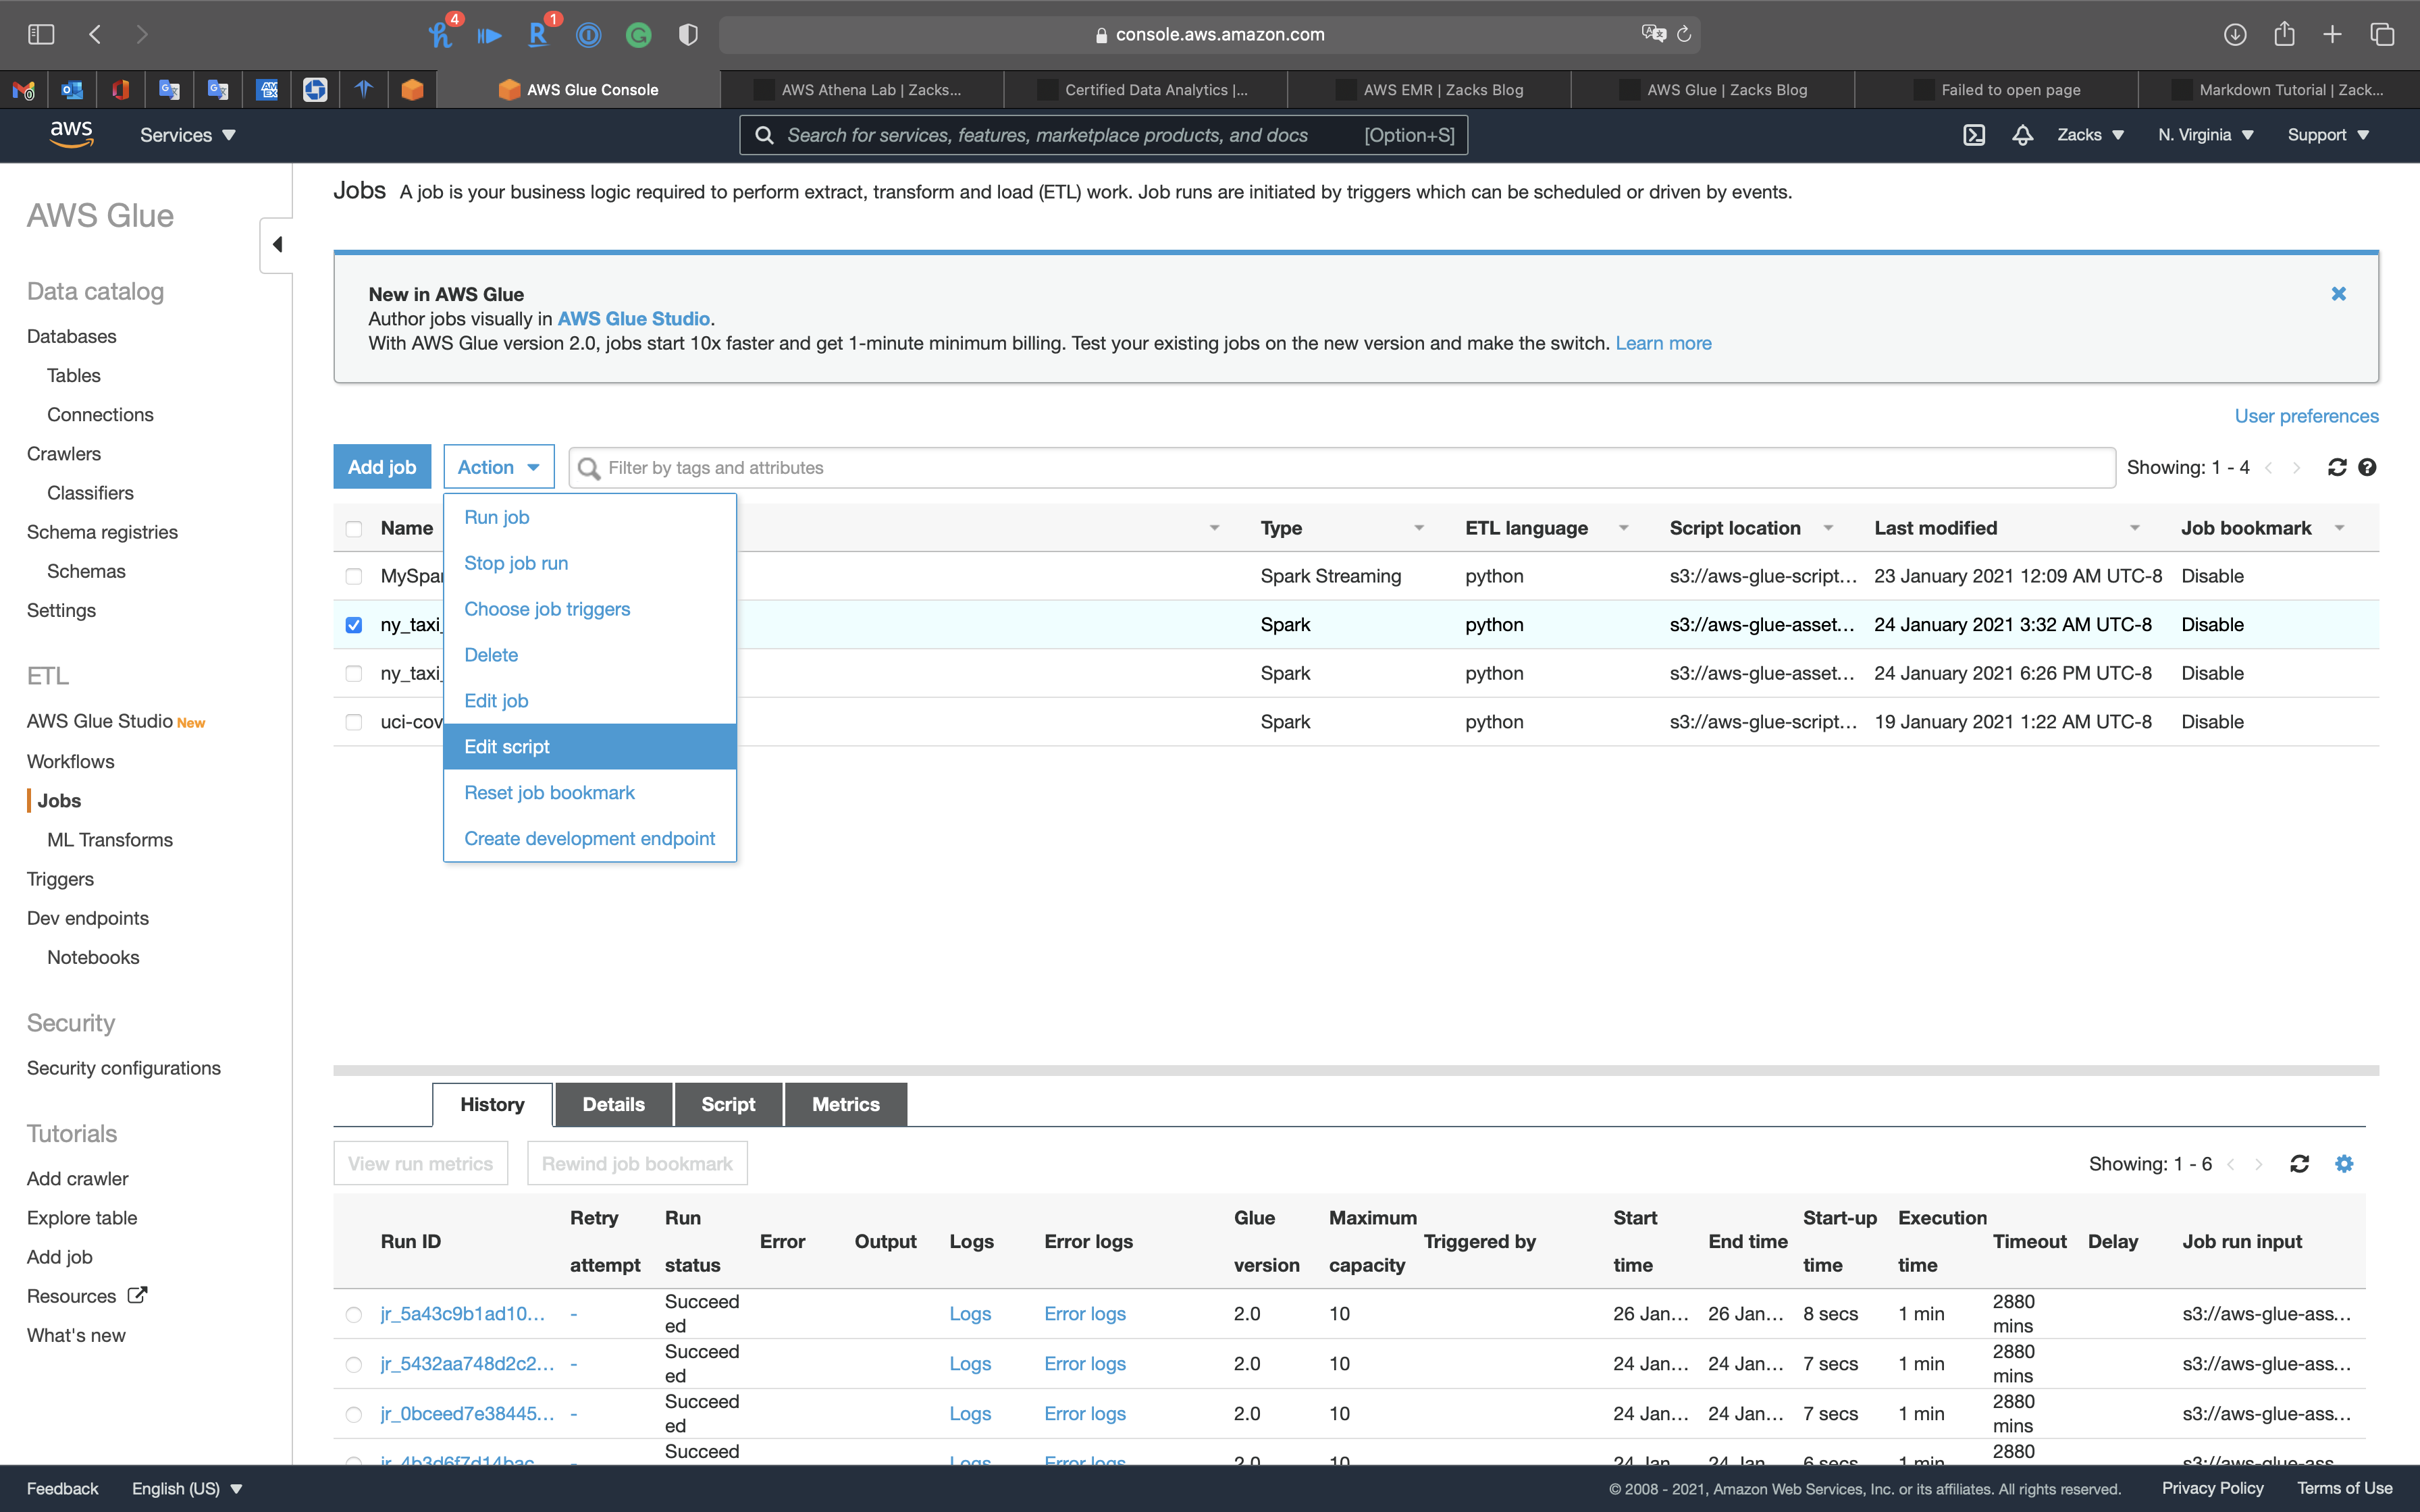Open the Action dropdown button
This screenshot has height=1512, width=2420.
click(x=498, y=467)
